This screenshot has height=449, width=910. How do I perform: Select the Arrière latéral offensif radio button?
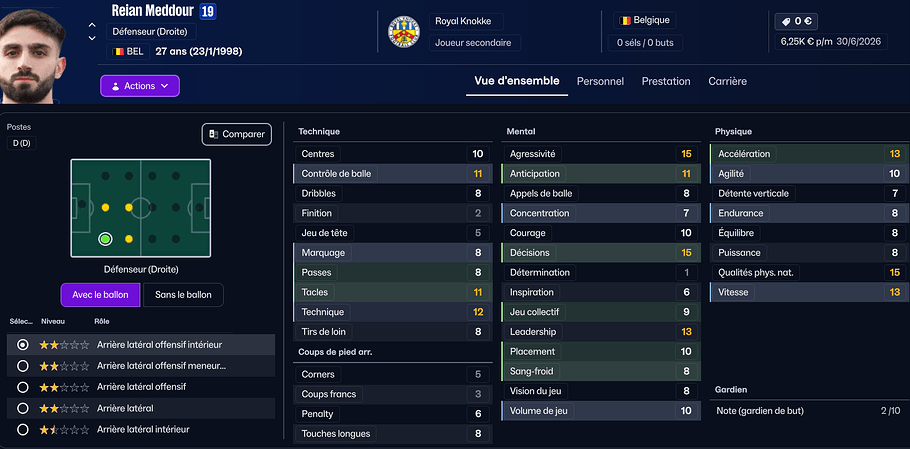point(22,387)
